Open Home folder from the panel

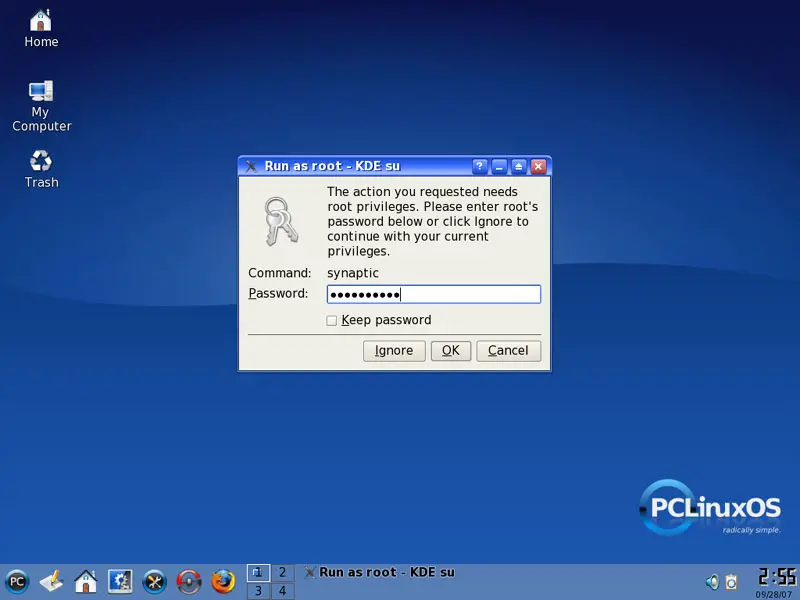86,582
